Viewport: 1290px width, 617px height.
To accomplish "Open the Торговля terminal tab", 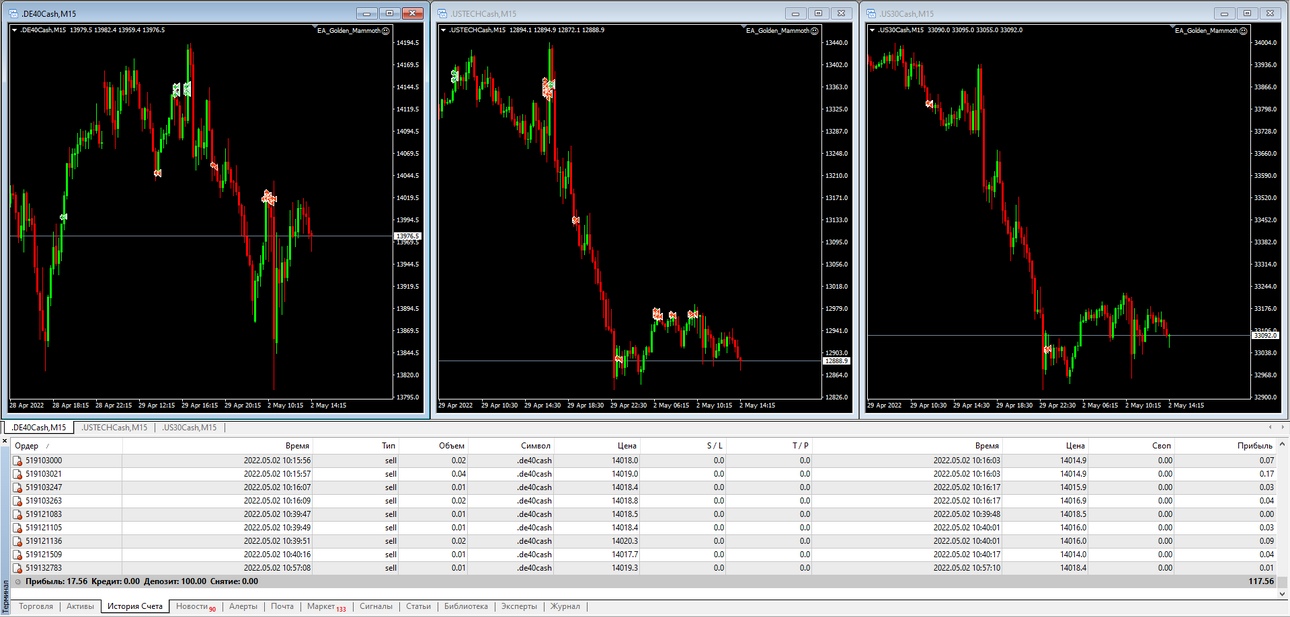I will 36,606.
